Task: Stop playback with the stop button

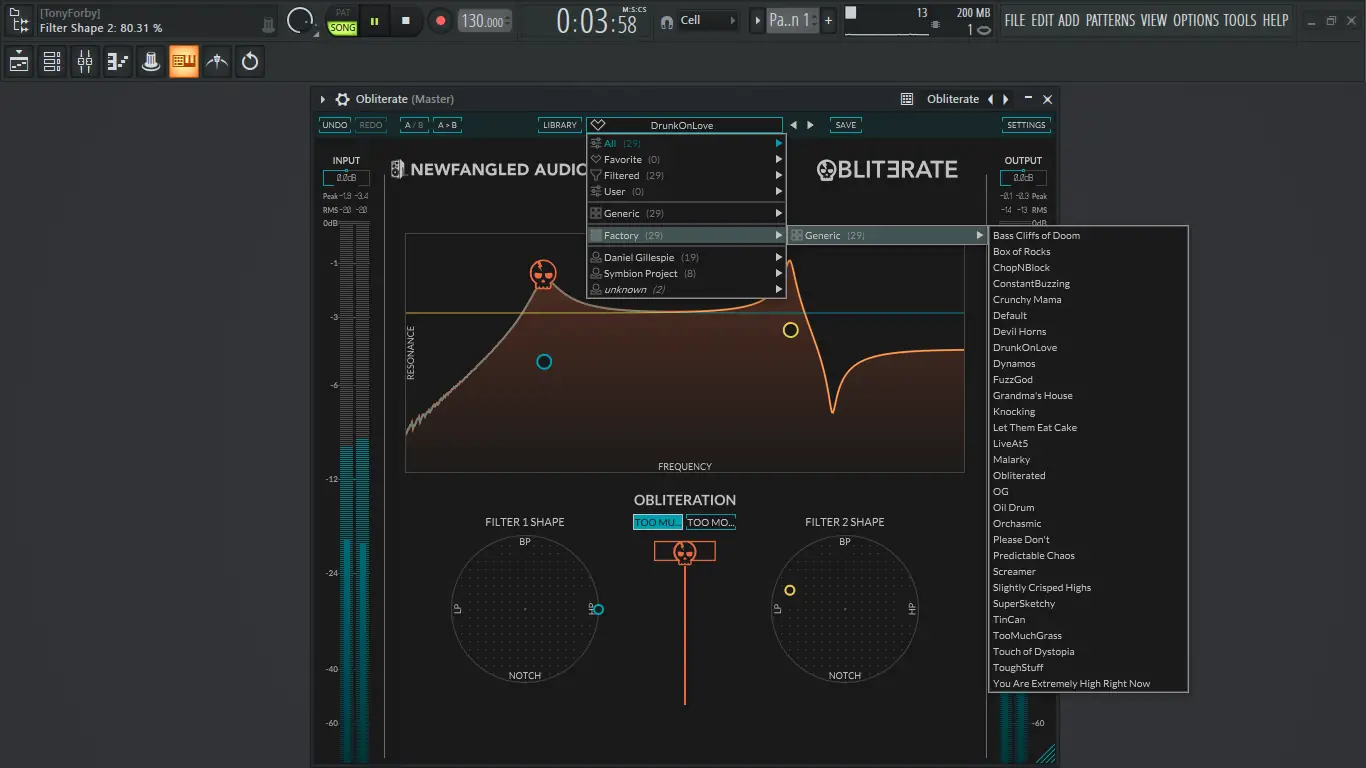Action: 406,20
